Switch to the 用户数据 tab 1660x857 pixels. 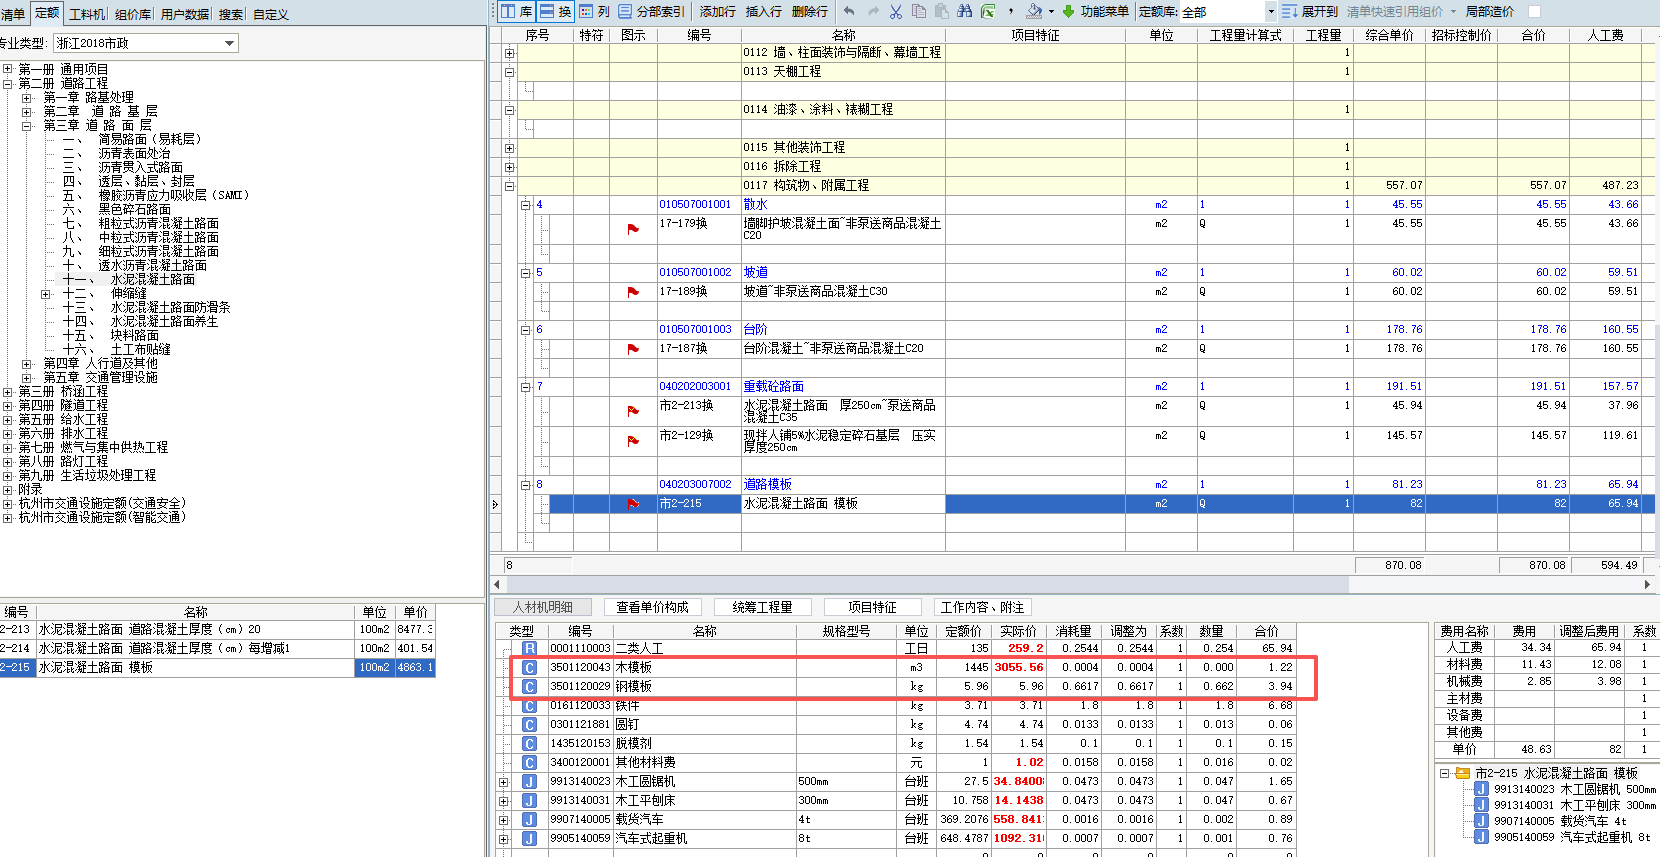[x=185, y=14]
